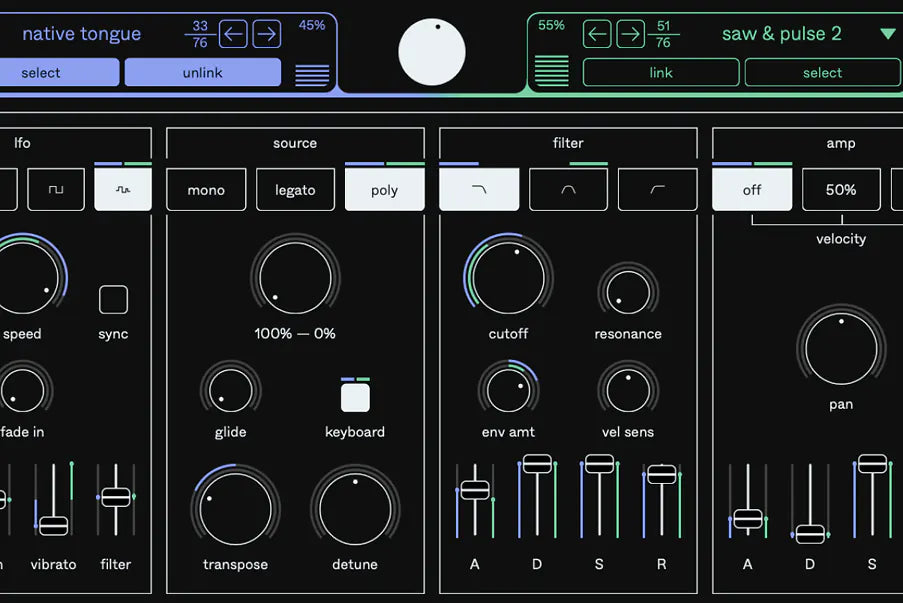Viewport: 903px width, 603px height.
Task: Choose the sample-and-hold LFO shape
Action: 123,190
